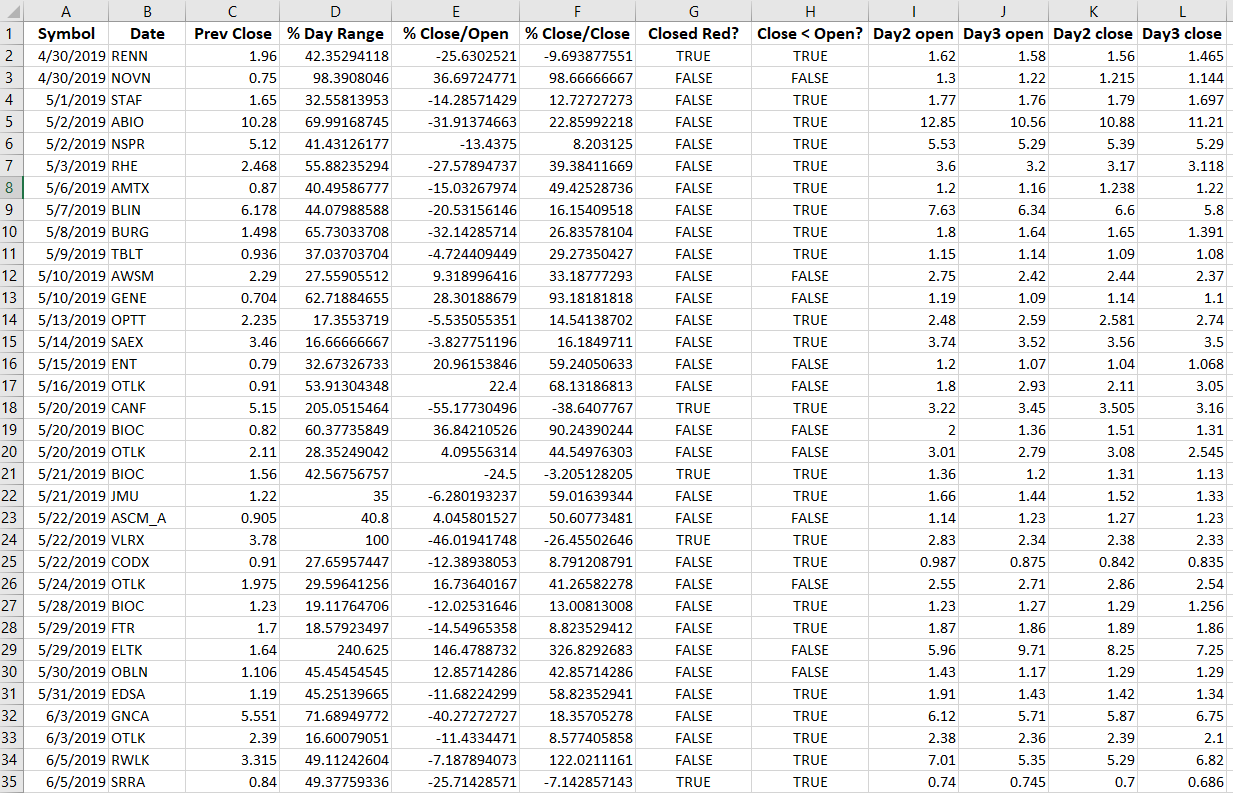Click the 'Date' header cell in column B
This screenshot has width=1233, height=793.
tap(146, 34)
